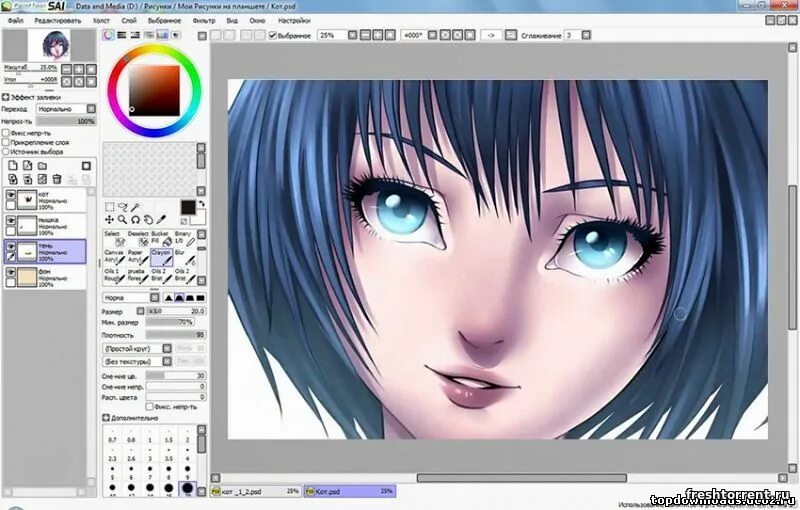
Task: Open the Редактировать menu
Action: (58, 21)
